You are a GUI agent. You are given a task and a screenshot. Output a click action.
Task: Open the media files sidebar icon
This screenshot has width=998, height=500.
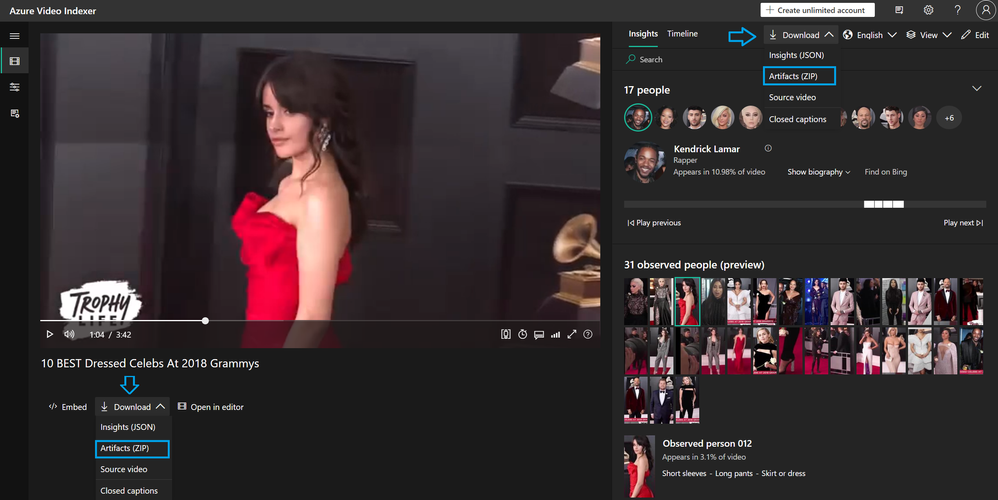click(x=14, y=61)
